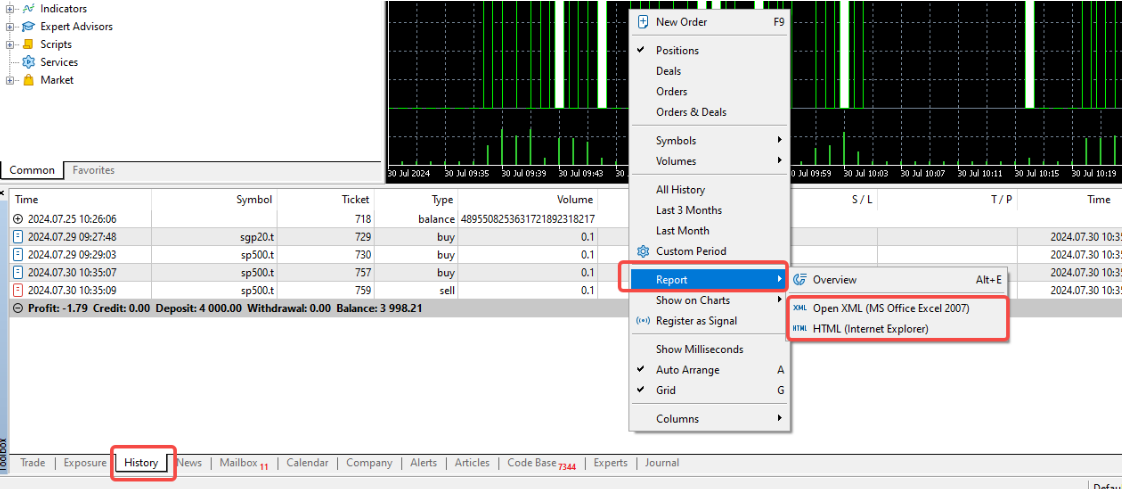
Task: Toggle the Auto Arrange option
Action: [x=687, y=370]
